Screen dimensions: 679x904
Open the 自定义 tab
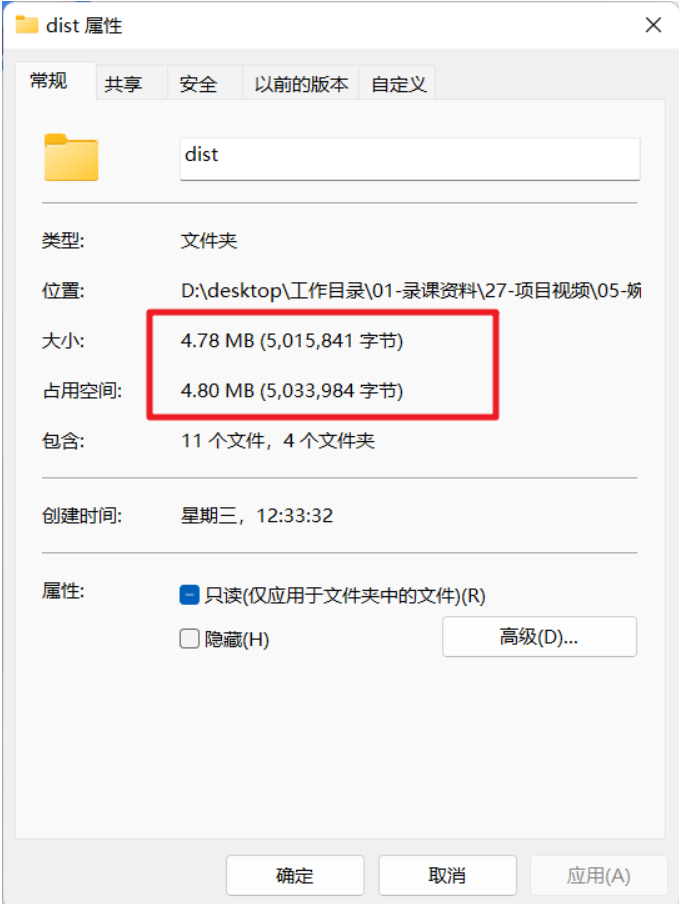398,84
